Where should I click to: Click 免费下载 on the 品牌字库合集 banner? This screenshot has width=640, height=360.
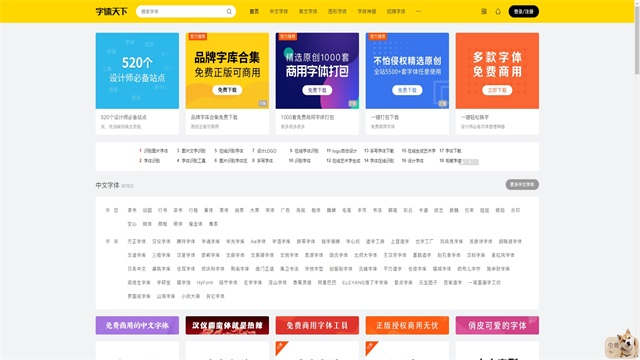227,90
